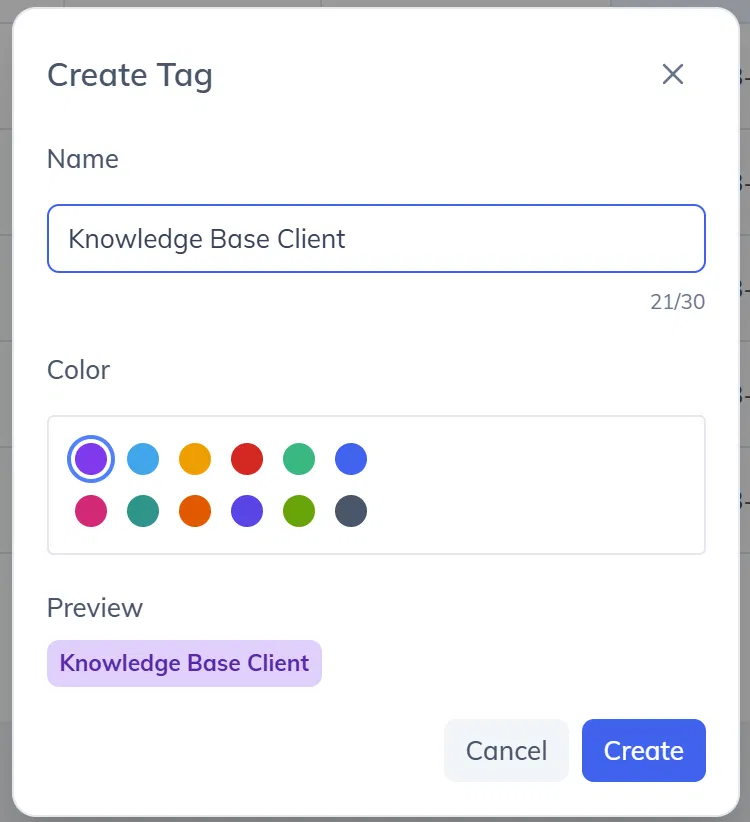Choose the emerald green swatch in top row
This screenshot has width=750, height=822.
pos(299,459)
